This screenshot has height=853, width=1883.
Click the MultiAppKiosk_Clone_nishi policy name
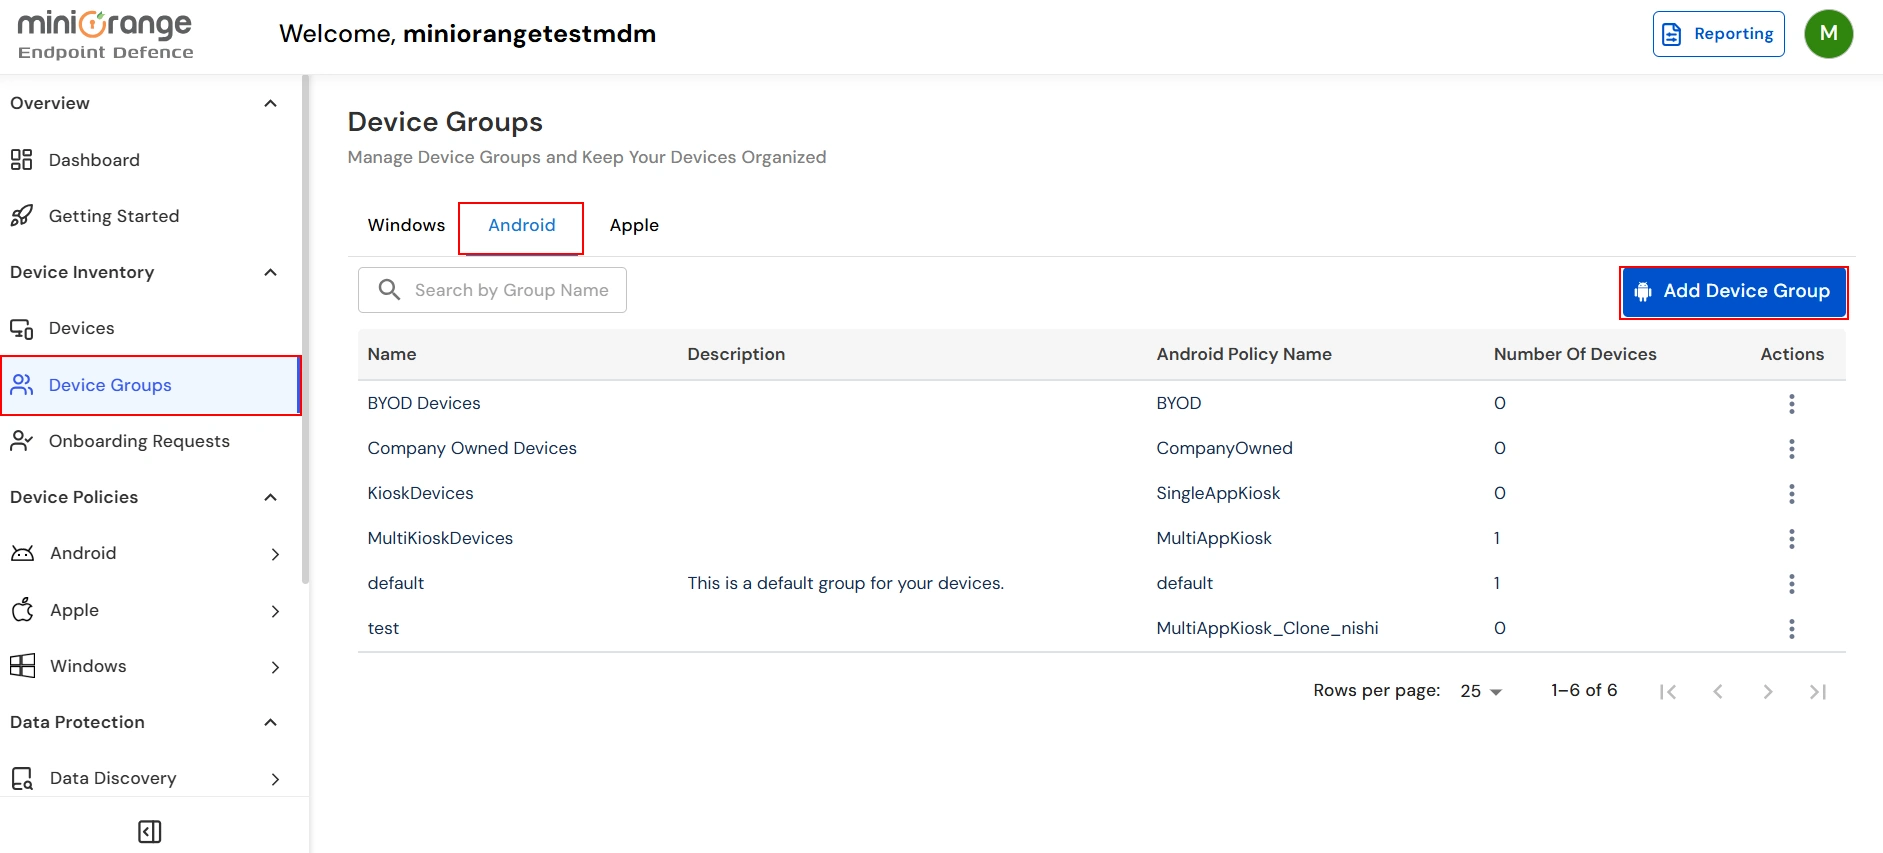1267,628
